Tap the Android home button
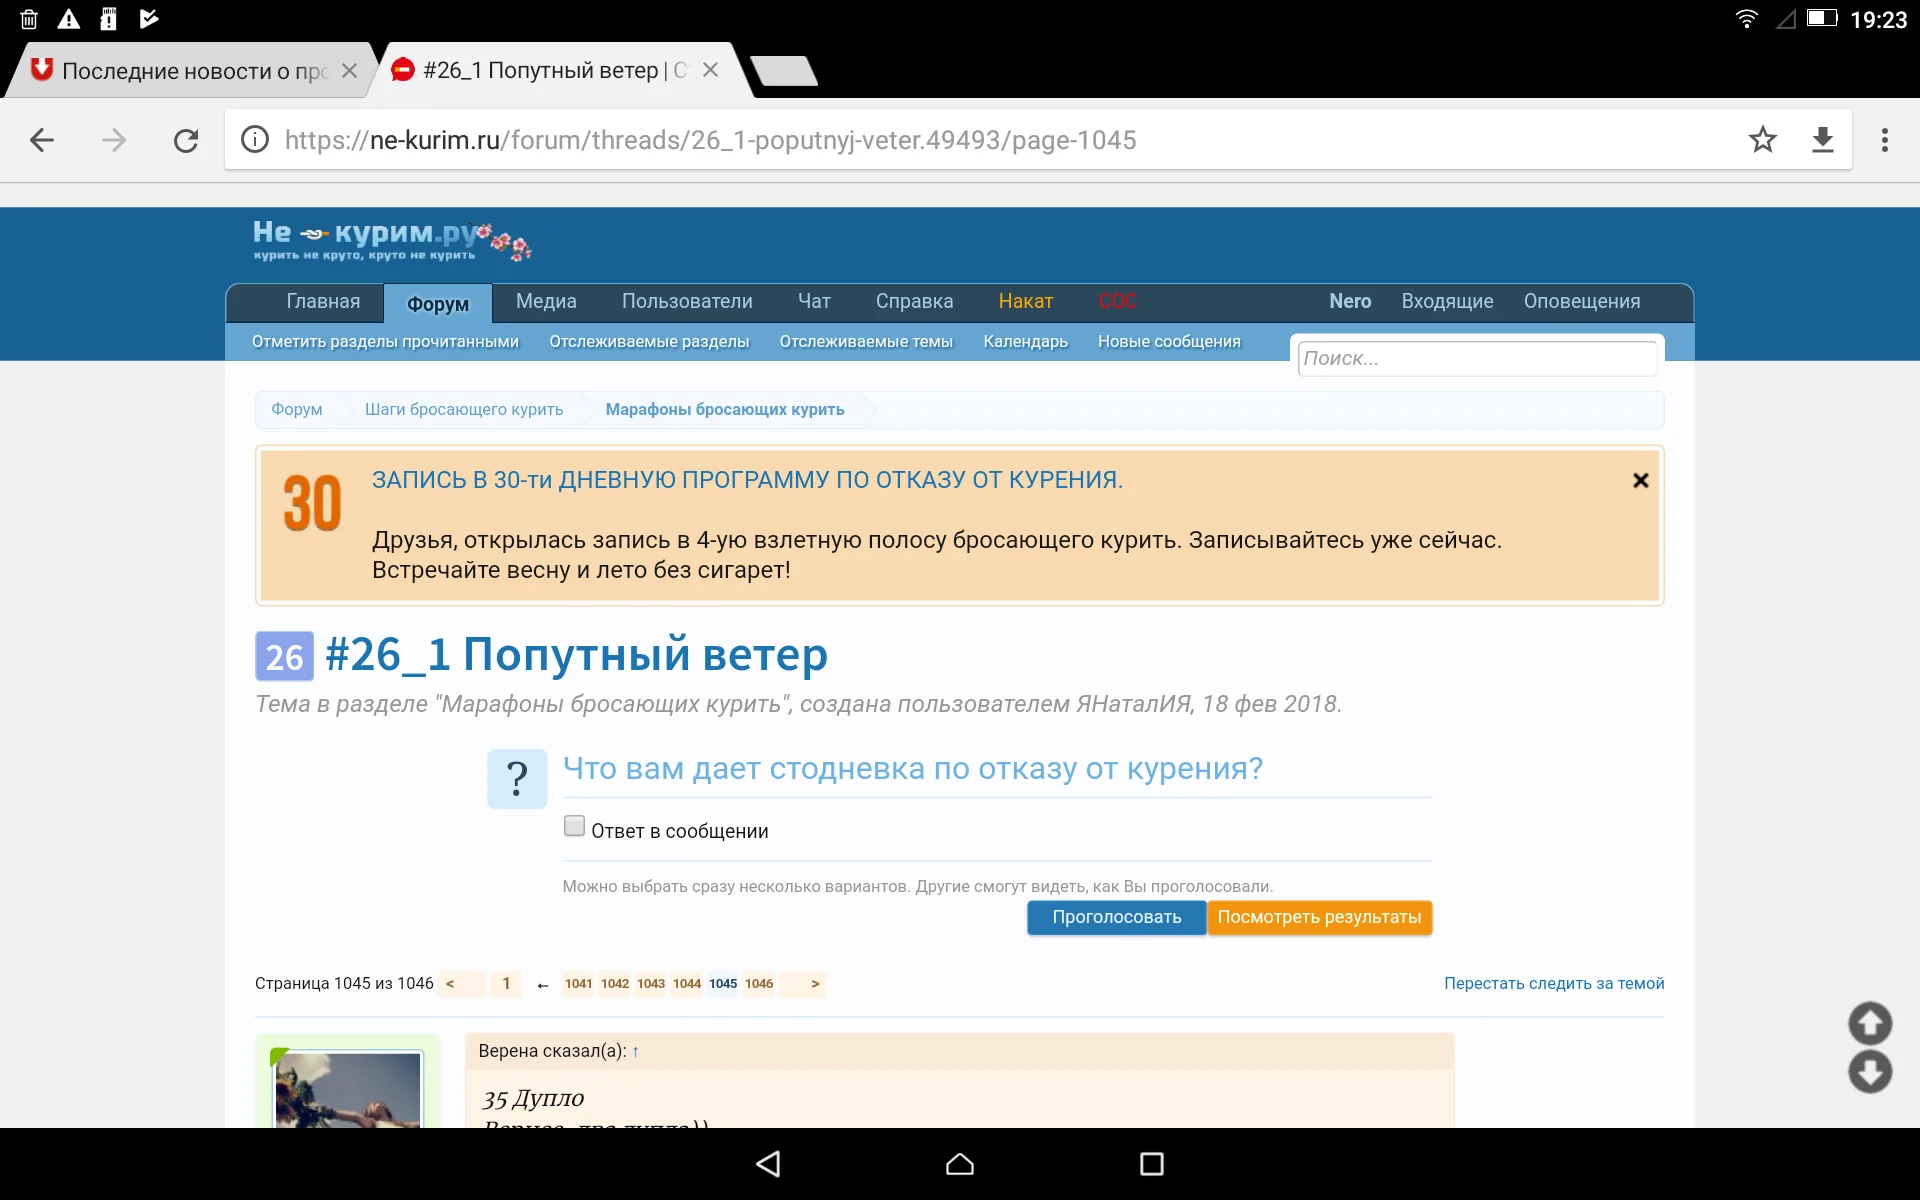Screen dimensions: 1920x1200 tap(958, 1164)
